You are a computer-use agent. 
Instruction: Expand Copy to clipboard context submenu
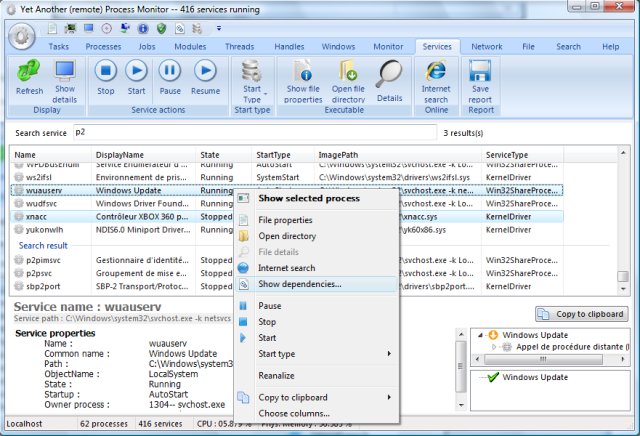[322, 397]
